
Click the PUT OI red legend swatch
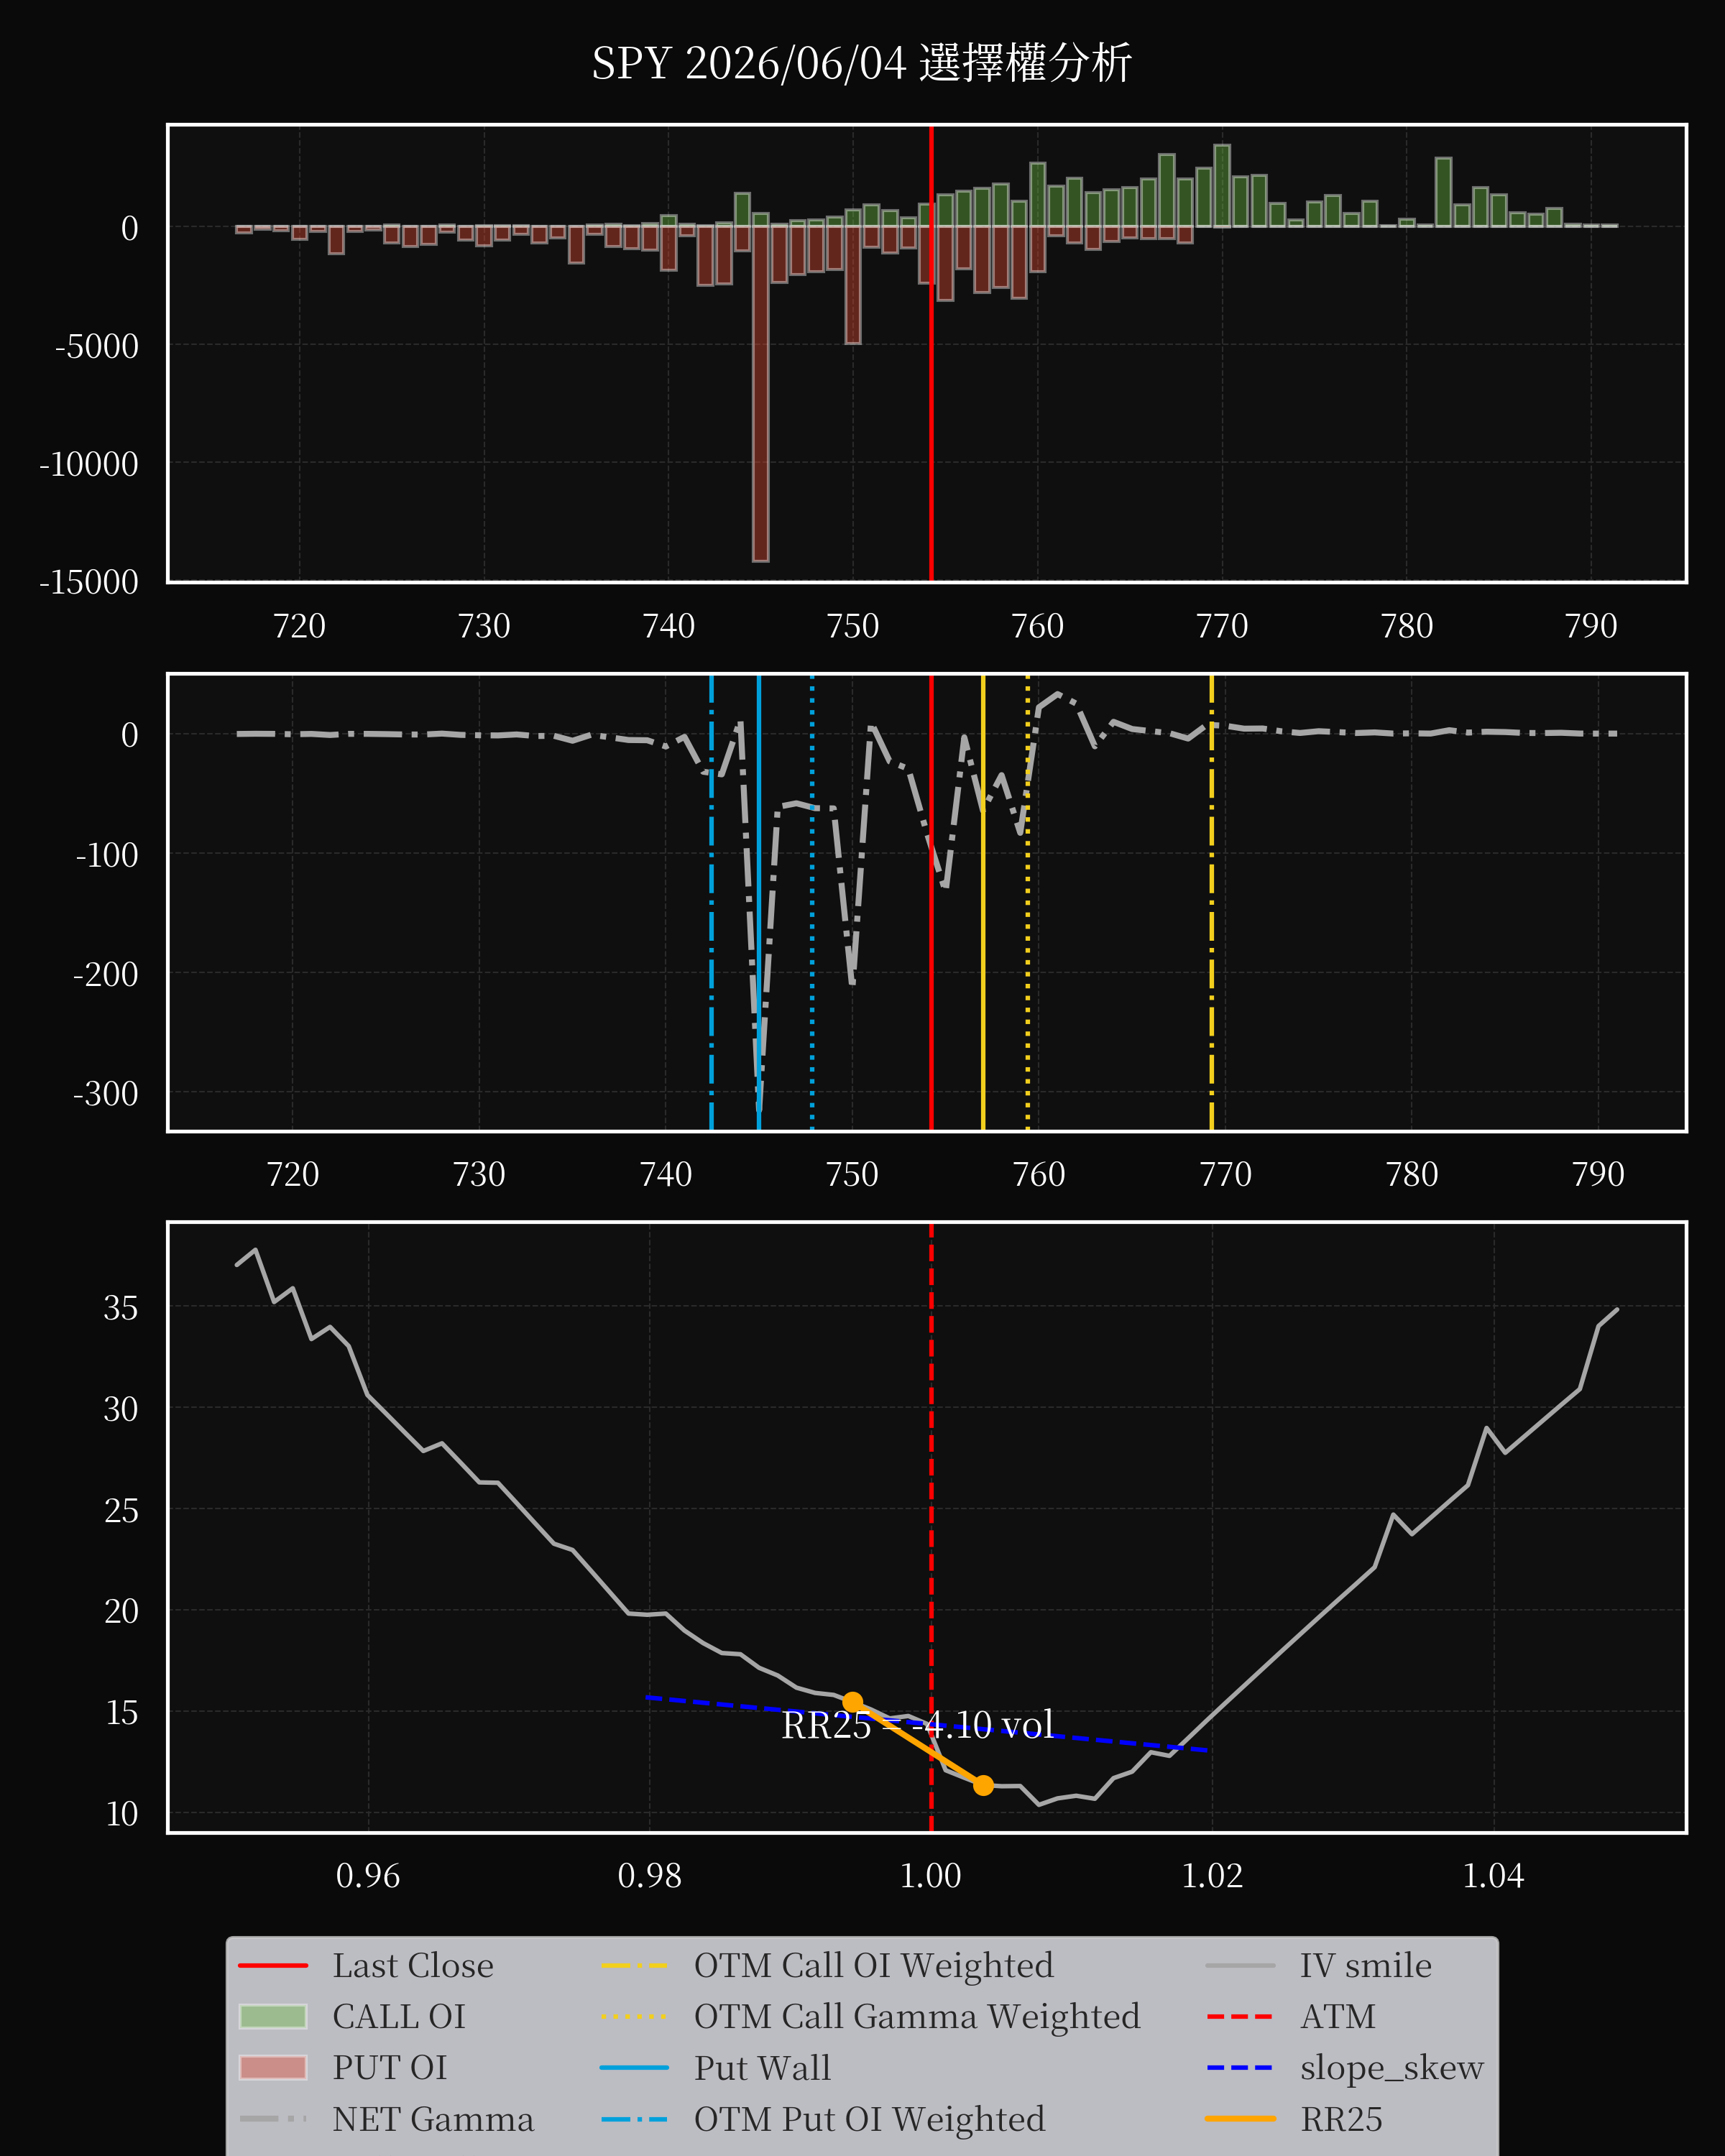pyautogui.click(x=273, y=2068)
